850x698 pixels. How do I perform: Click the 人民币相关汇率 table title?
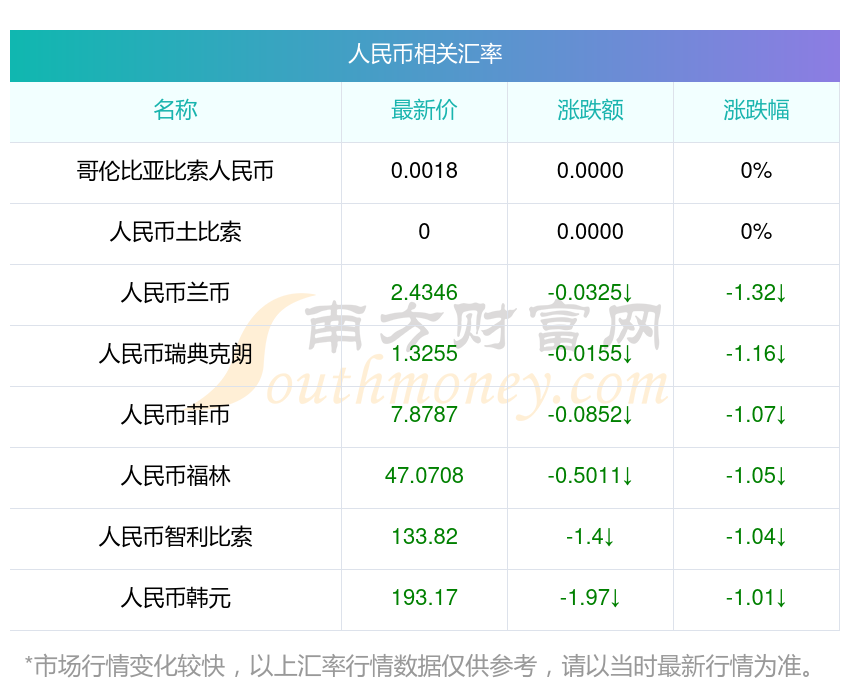pos(425,54)
